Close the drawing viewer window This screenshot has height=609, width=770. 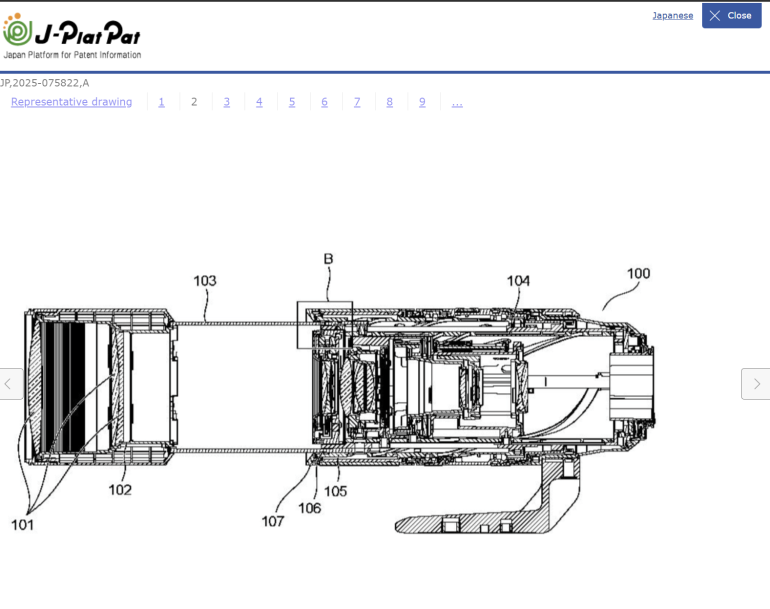click(731, 16)
